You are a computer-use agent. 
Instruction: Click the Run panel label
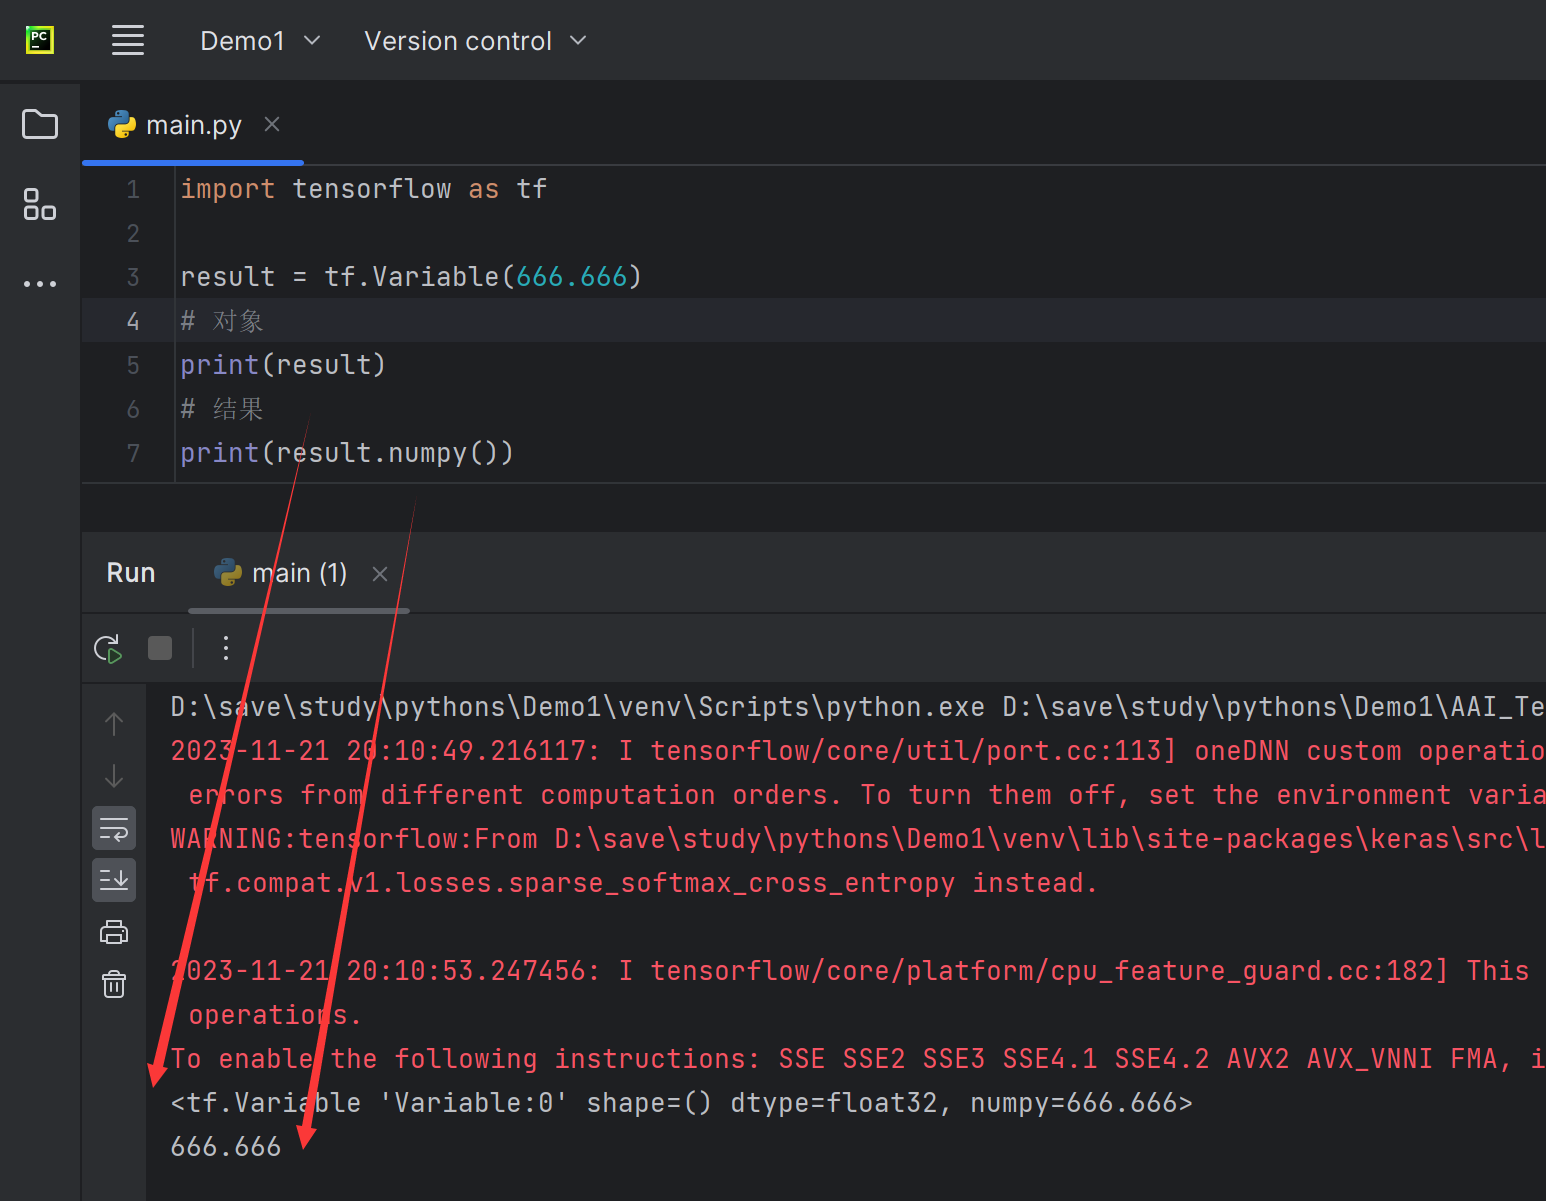click(131, 573)
